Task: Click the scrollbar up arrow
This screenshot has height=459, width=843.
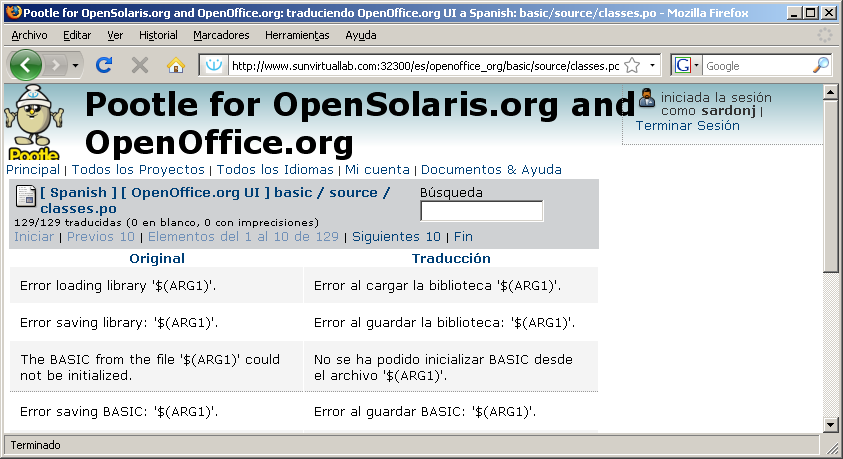Action: [x=830, y=92]
